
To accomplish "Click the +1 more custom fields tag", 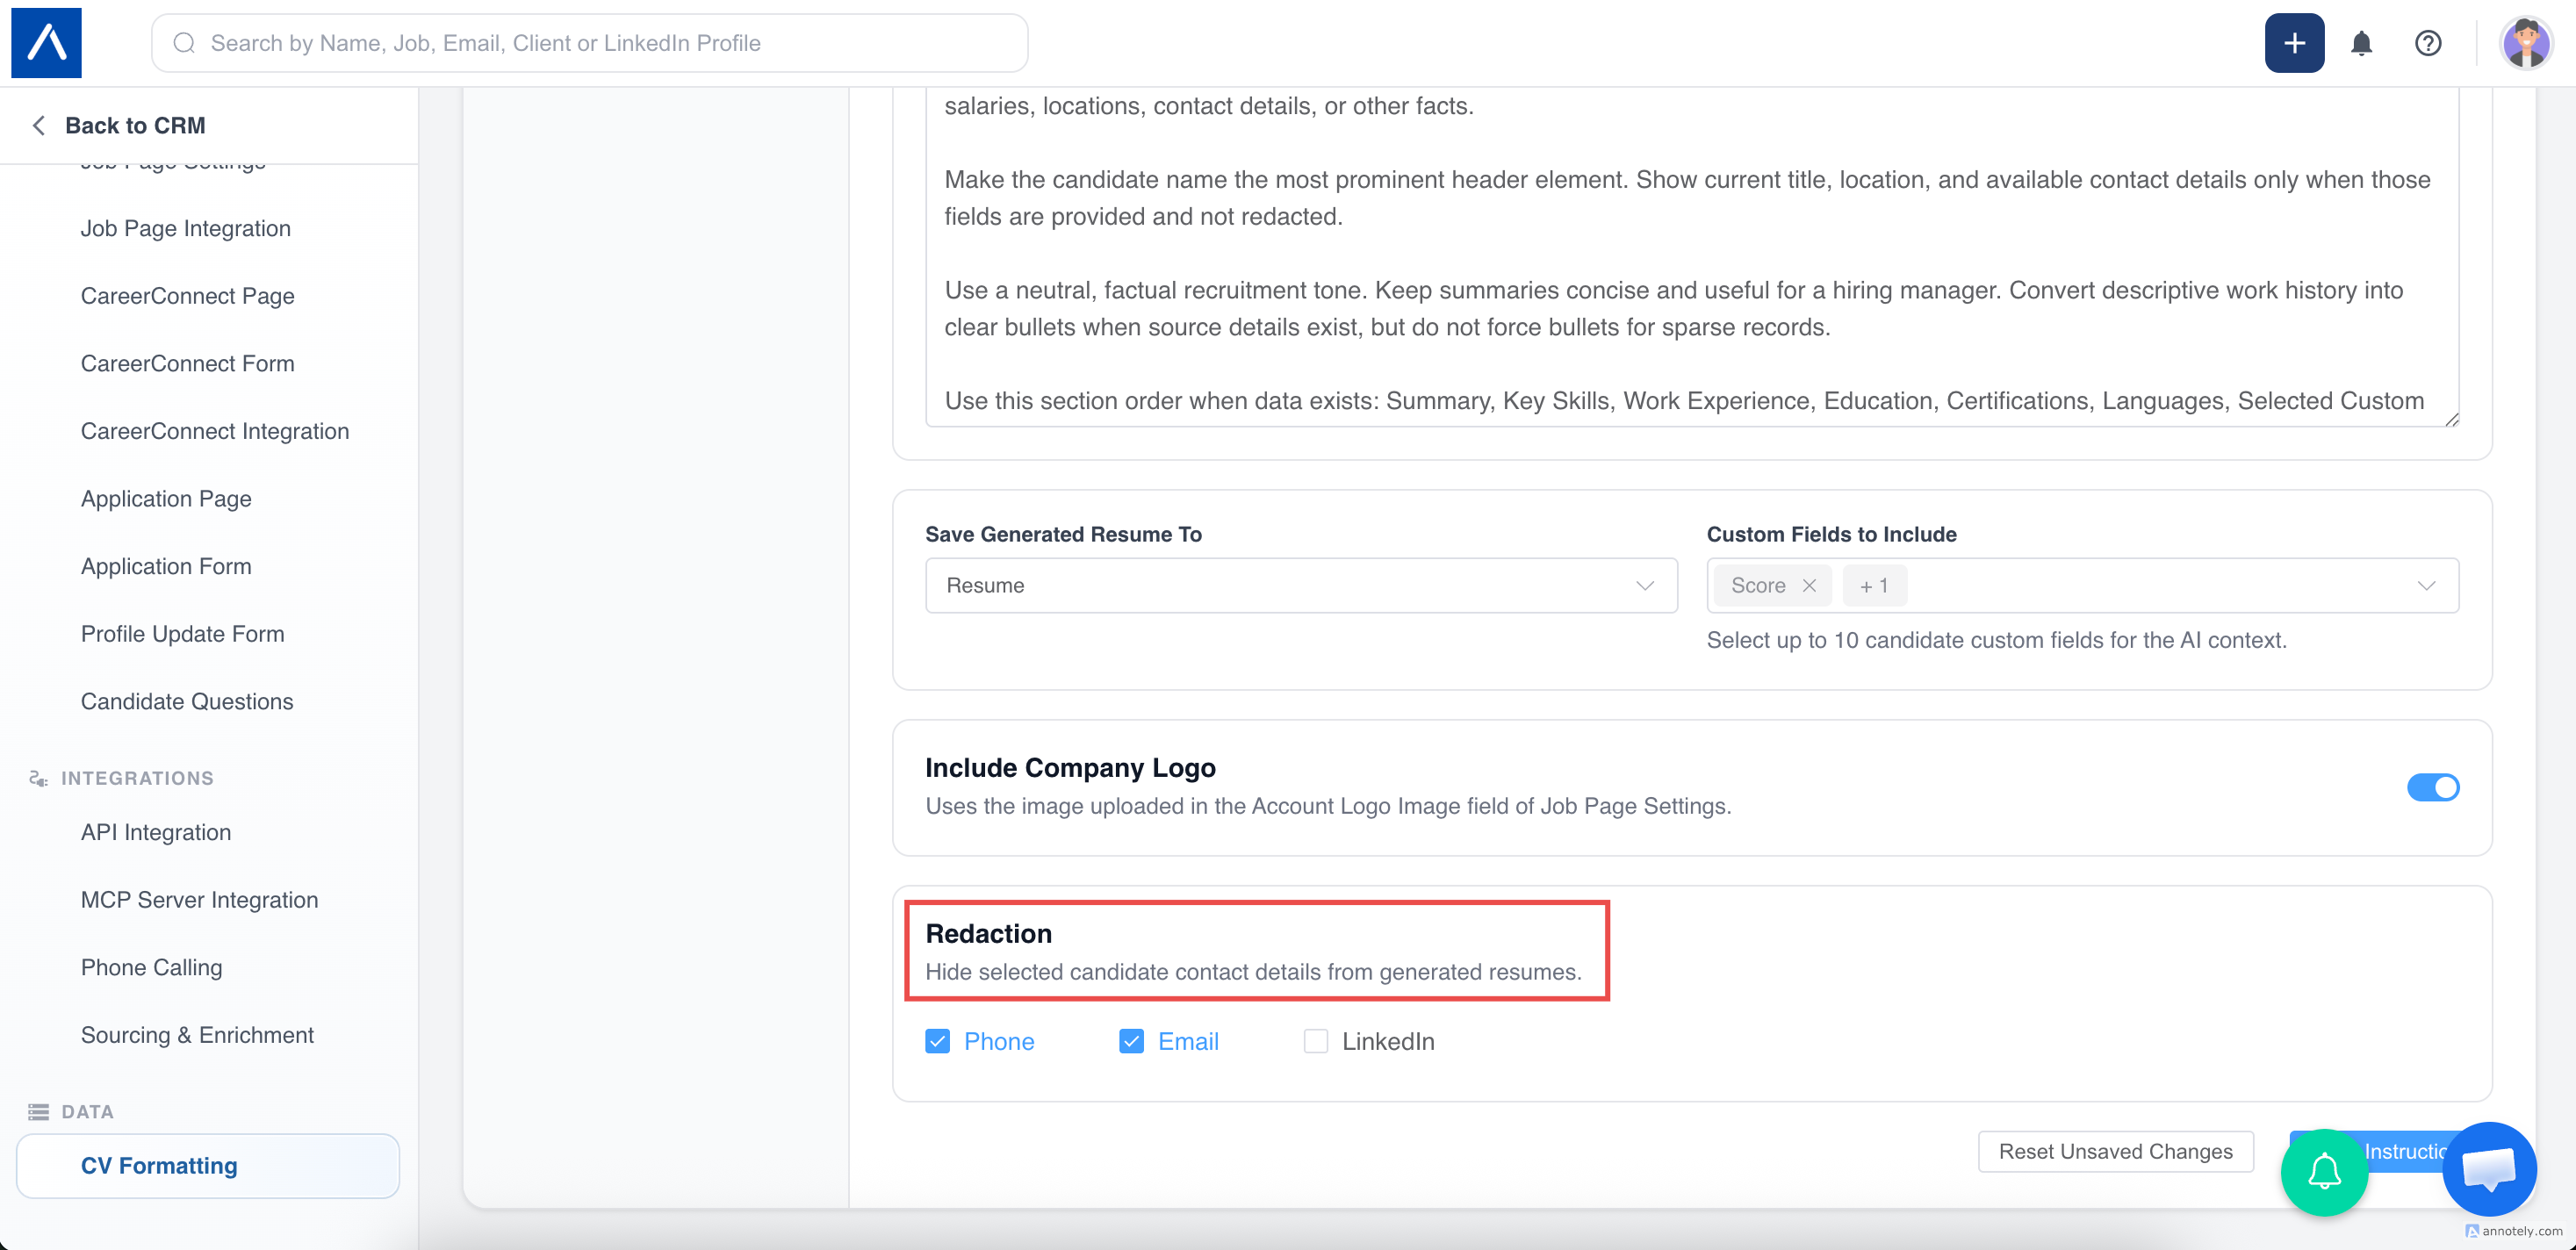I will pyautogui.click(x=1874, y=585).
